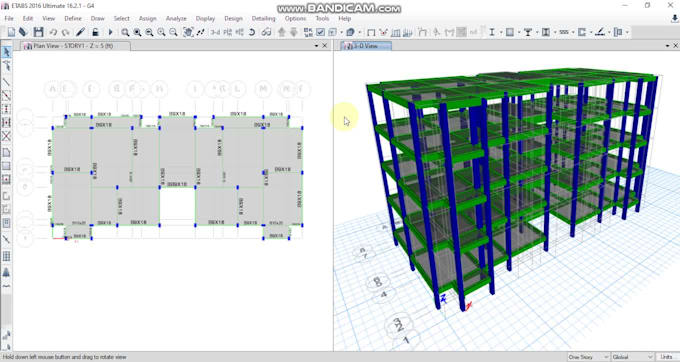Click the Undo arrow in toolbar

[x=53, y=32]
